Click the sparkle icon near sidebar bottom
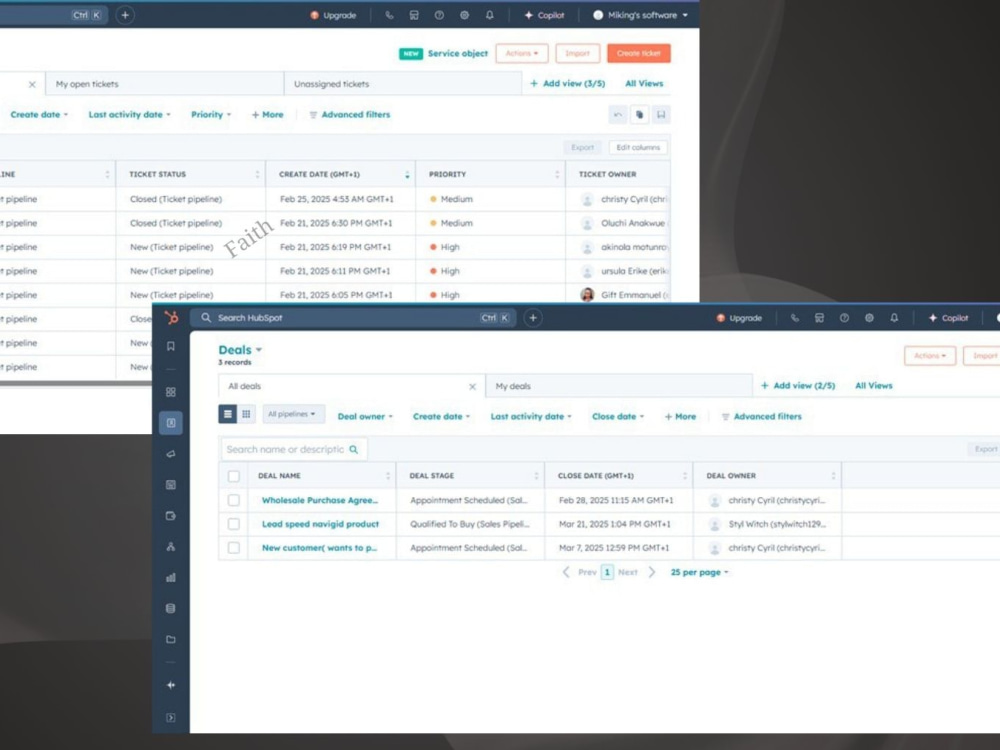 coord(171,685)
